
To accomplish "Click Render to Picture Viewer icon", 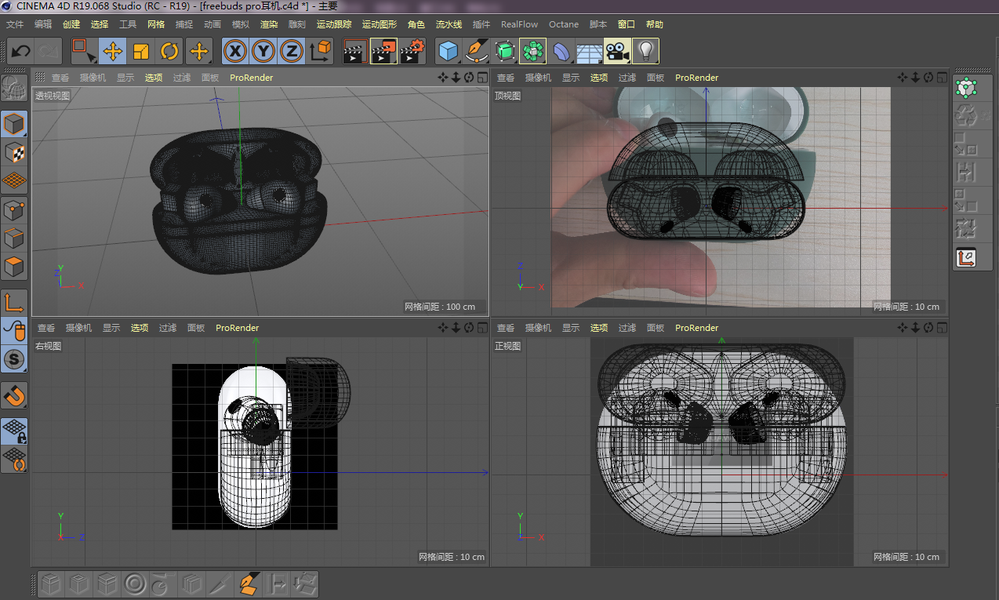I will (384, 51).
